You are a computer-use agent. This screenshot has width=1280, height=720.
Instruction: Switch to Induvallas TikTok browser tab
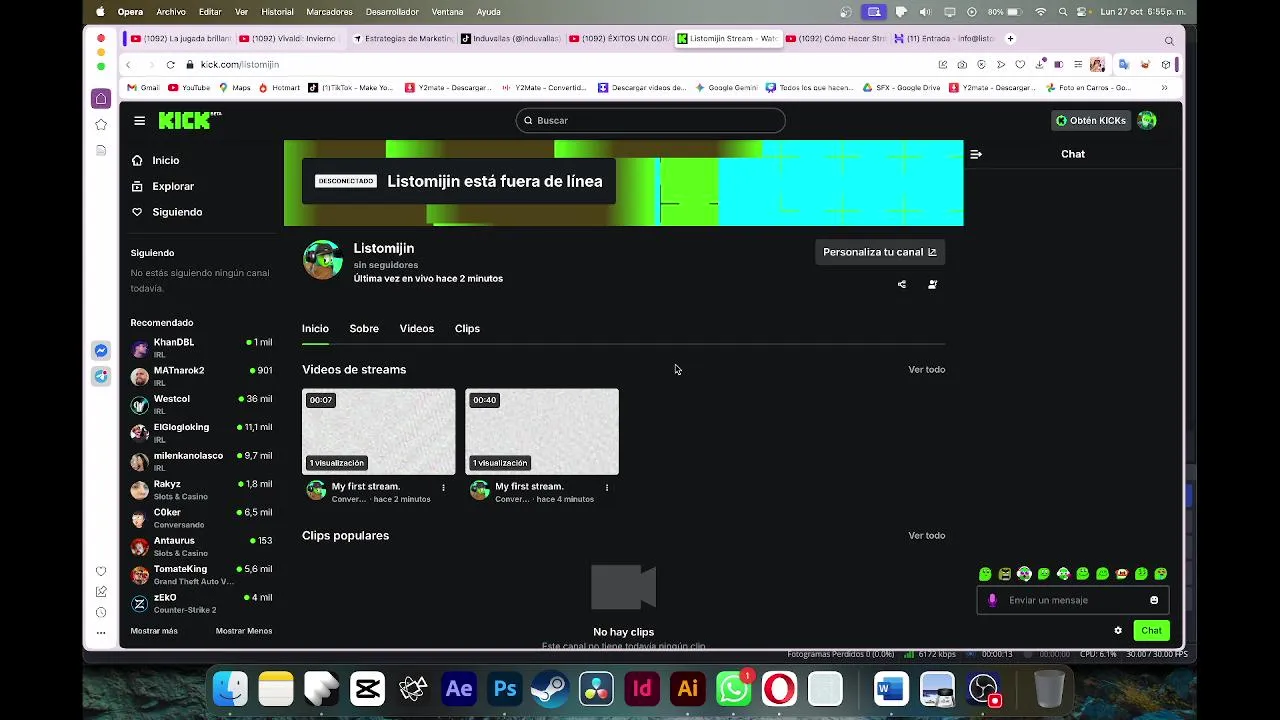click(510, 38)
